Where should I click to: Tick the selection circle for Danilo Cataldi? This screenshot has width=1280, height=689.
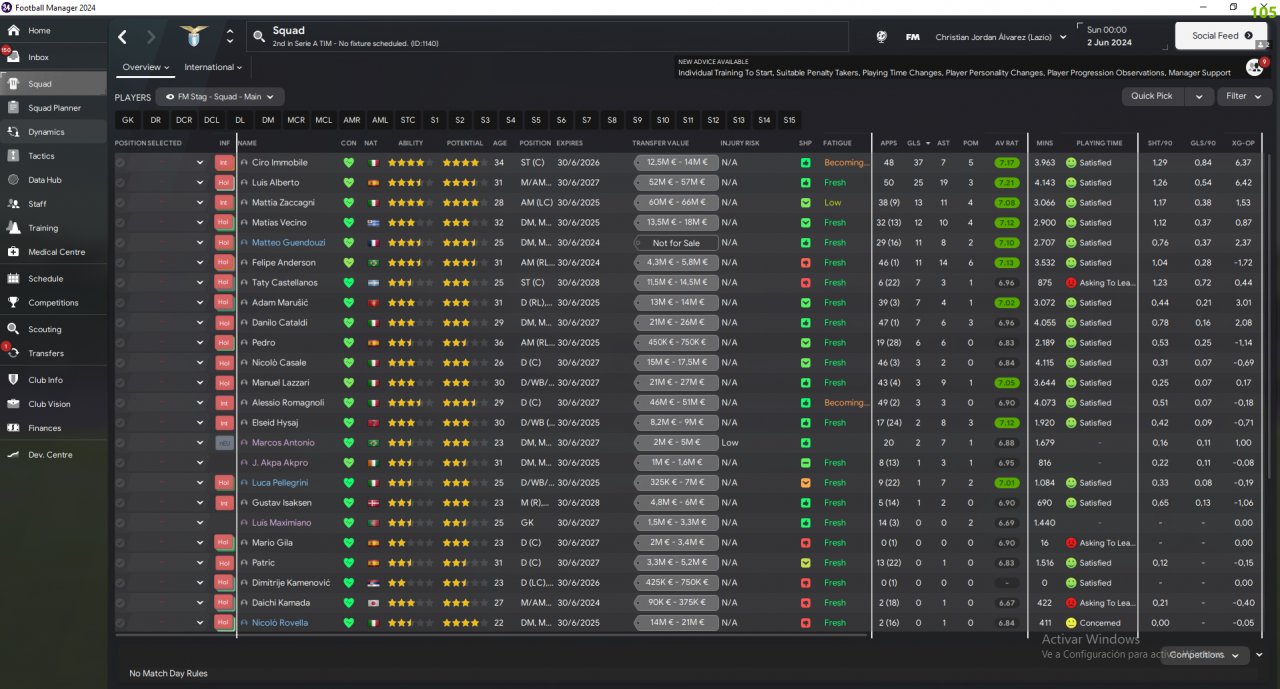coord(120,323)
